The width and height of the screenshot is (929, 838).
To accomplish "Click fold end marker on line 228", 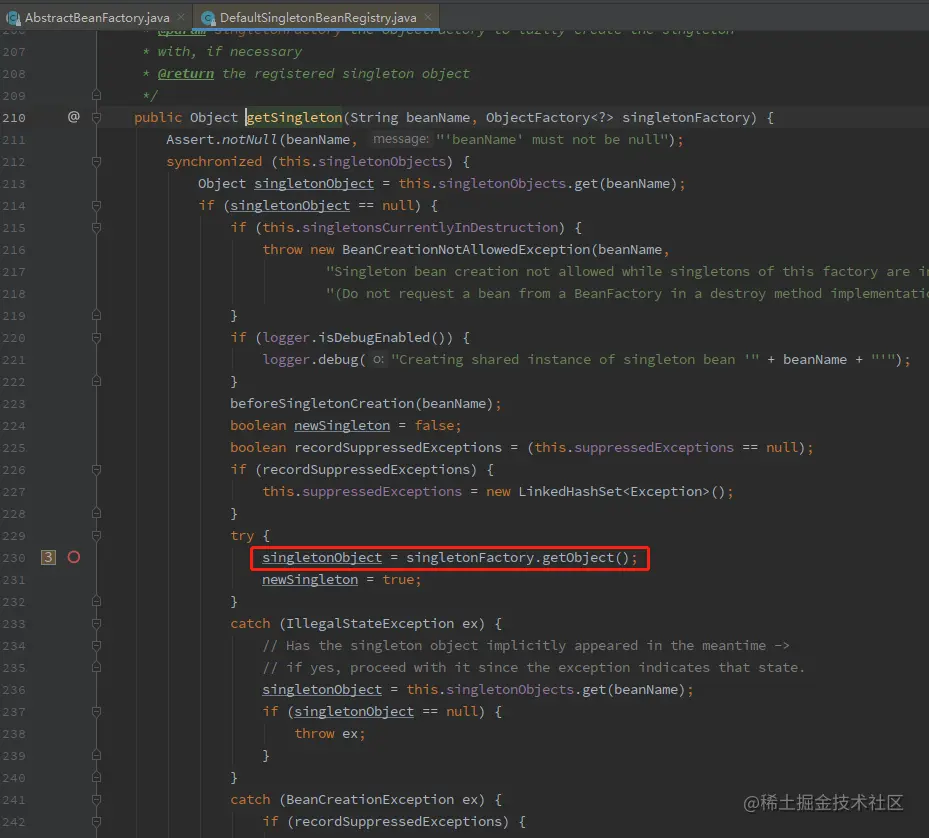I will 97,513.
